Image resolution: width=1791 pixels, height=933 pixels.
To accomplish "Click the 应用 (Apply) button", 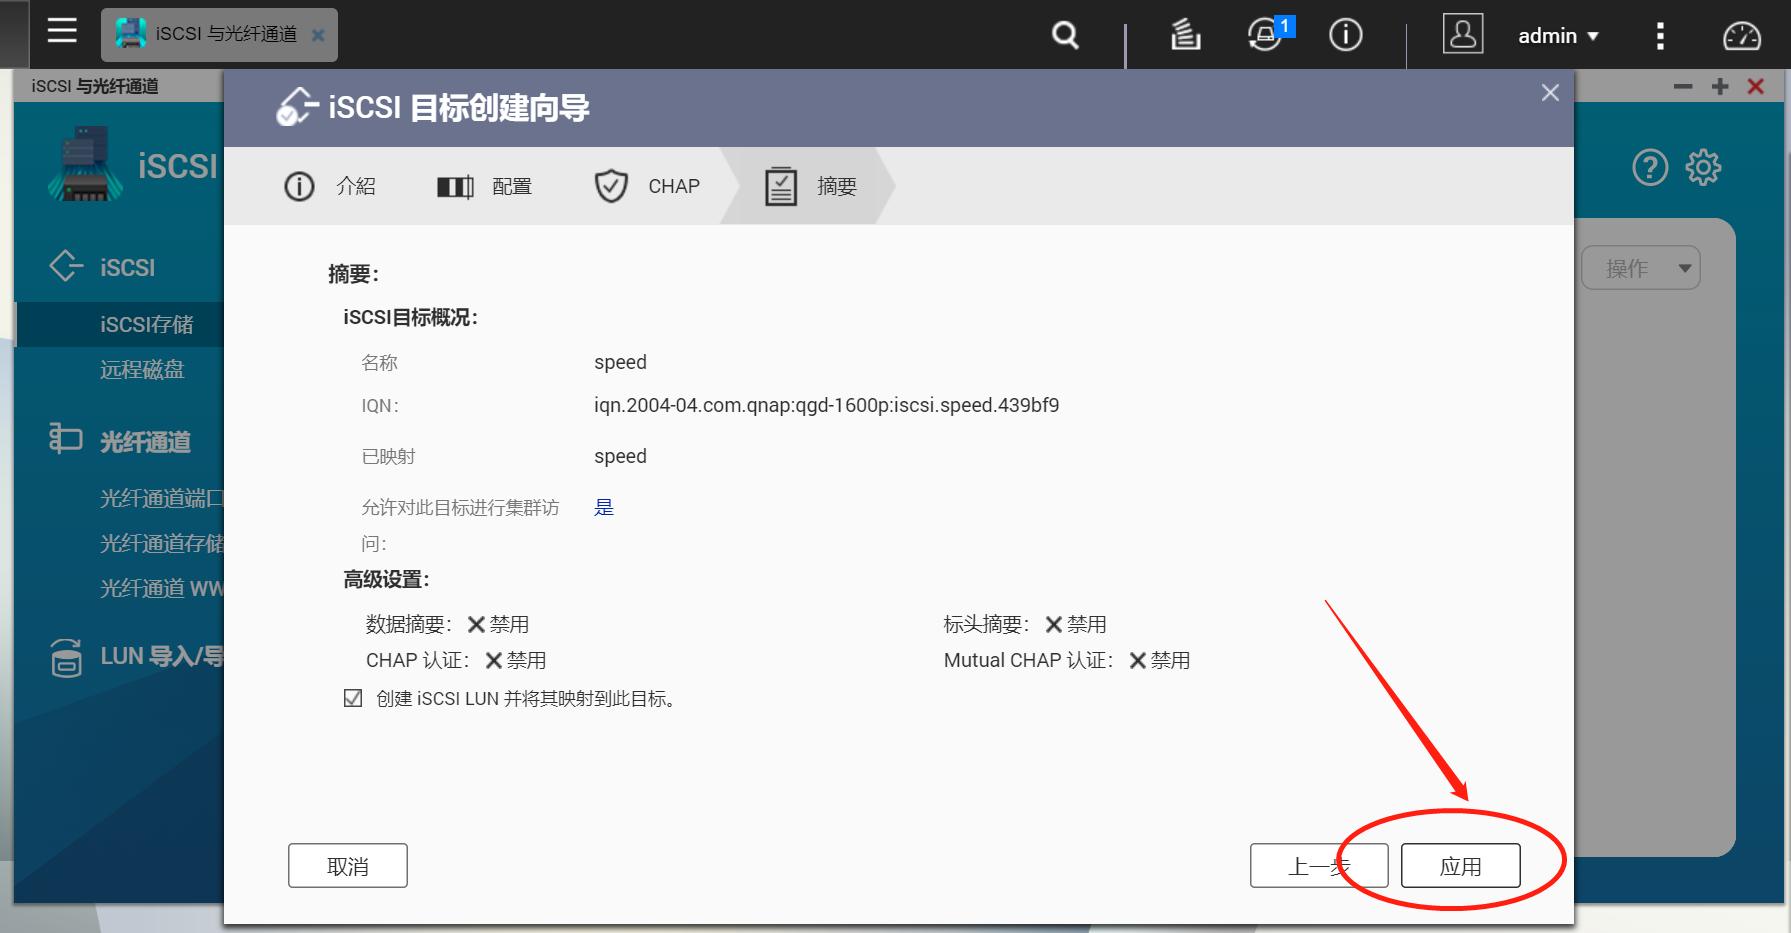I will pos(1459,864).
